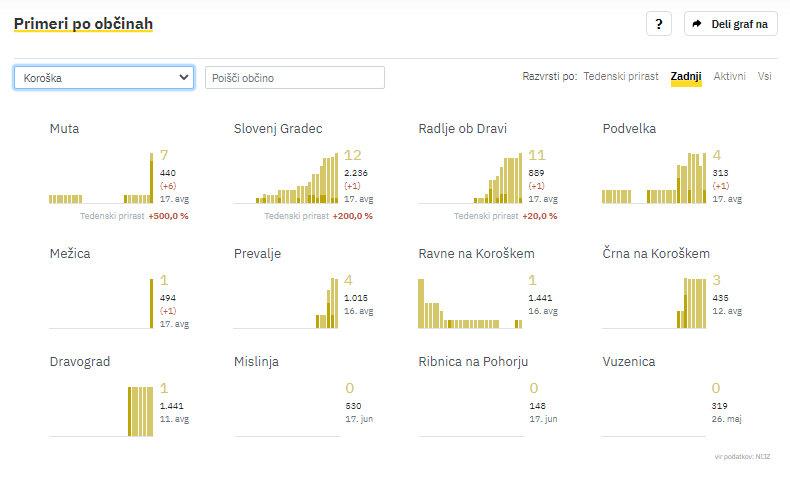This screenshot has width=790, height=482.
Task: Sort by Vsi
Action: [x=764, y=76]
